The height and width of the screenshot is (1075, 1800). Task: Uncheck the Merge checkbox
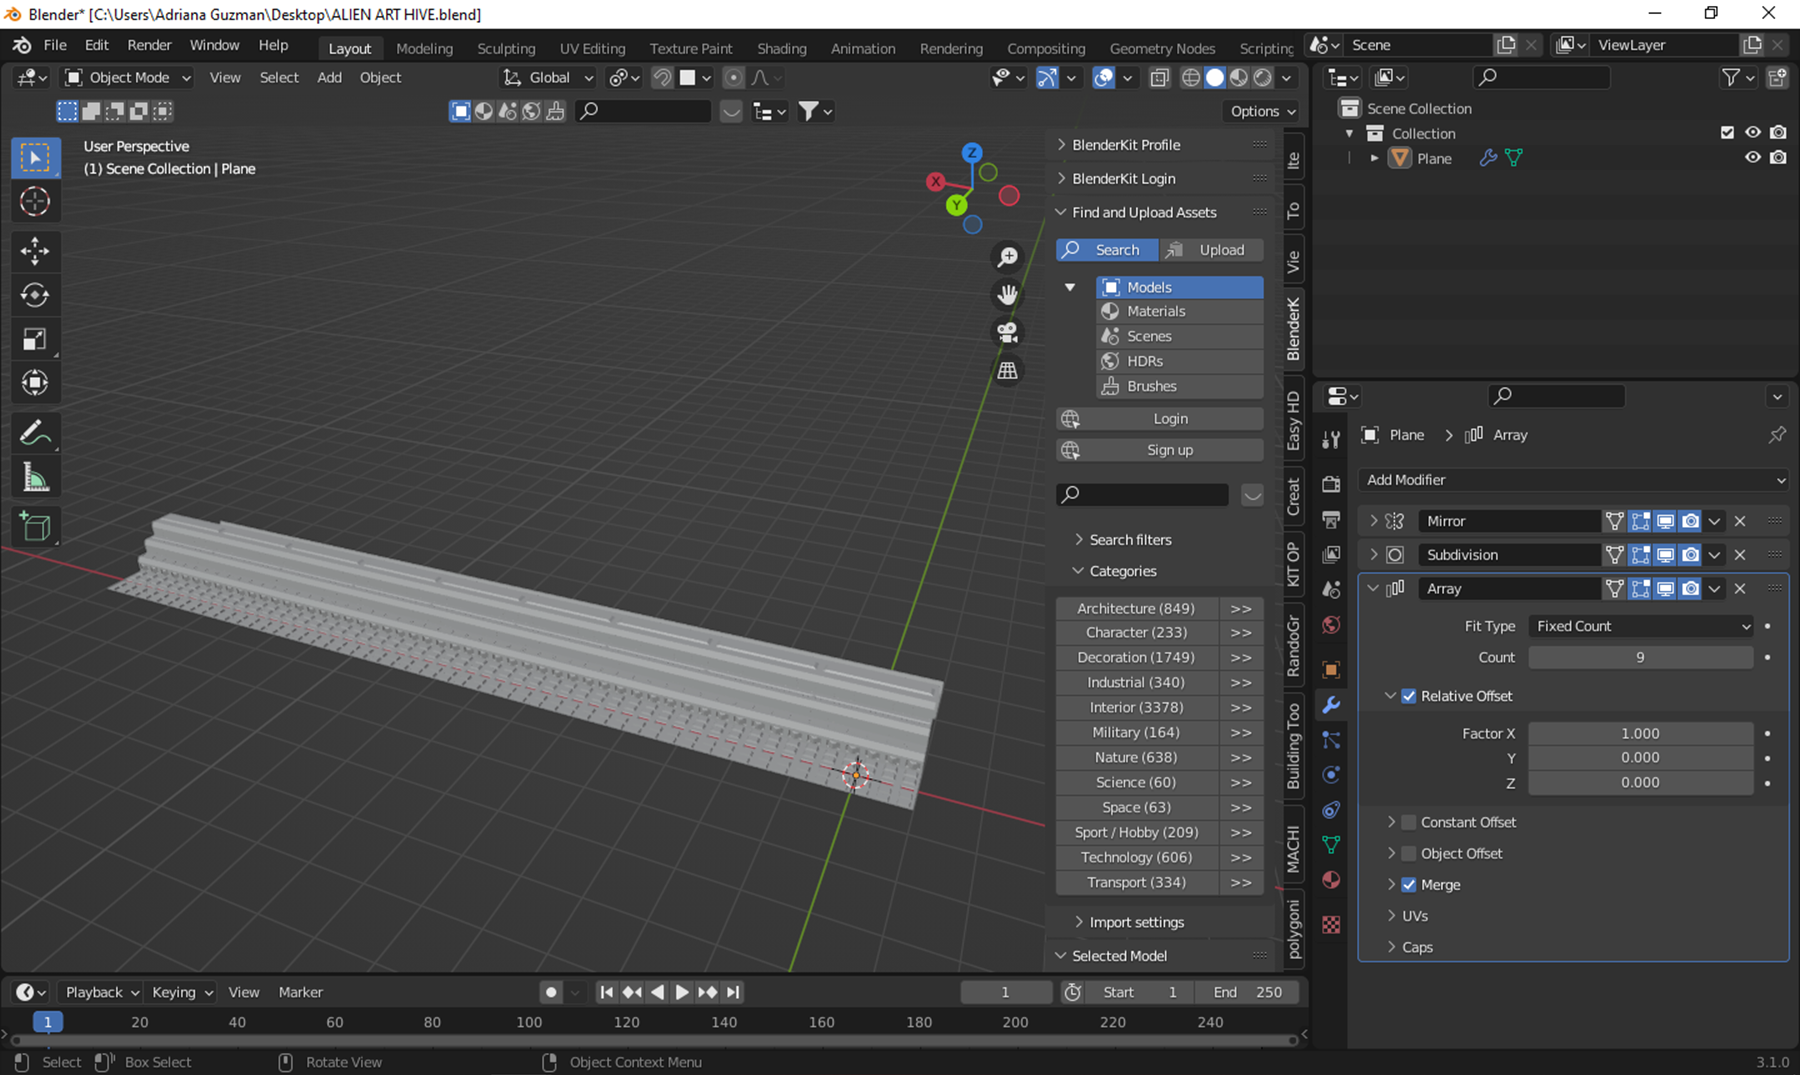pos(1409,884)
